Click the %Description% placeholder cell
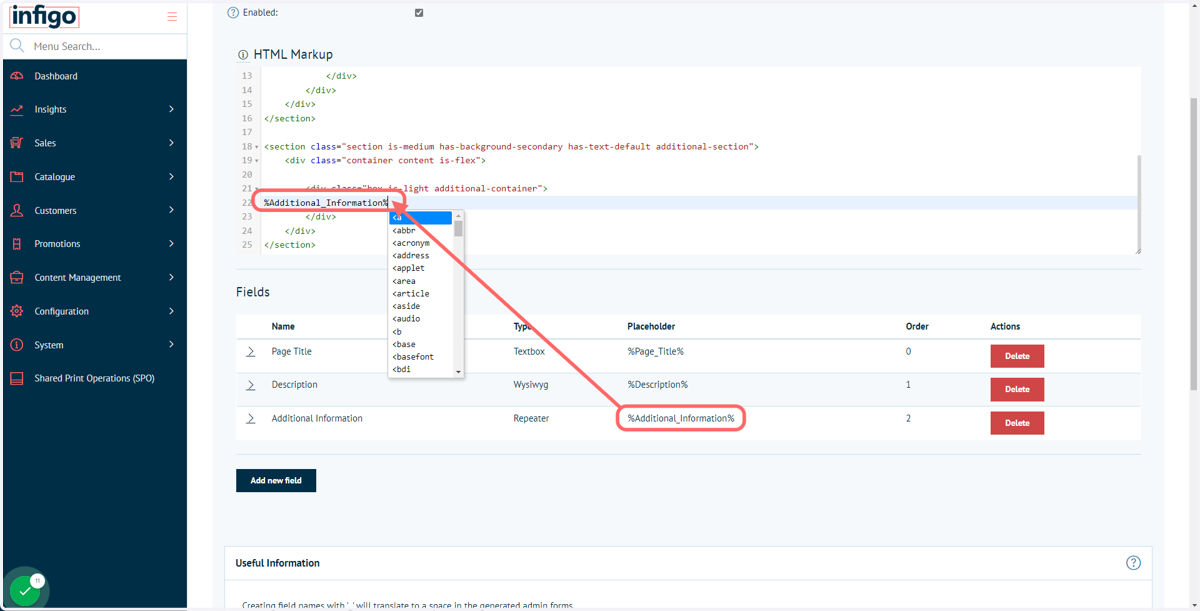The image size is (1200, 611). pos(658,385)
